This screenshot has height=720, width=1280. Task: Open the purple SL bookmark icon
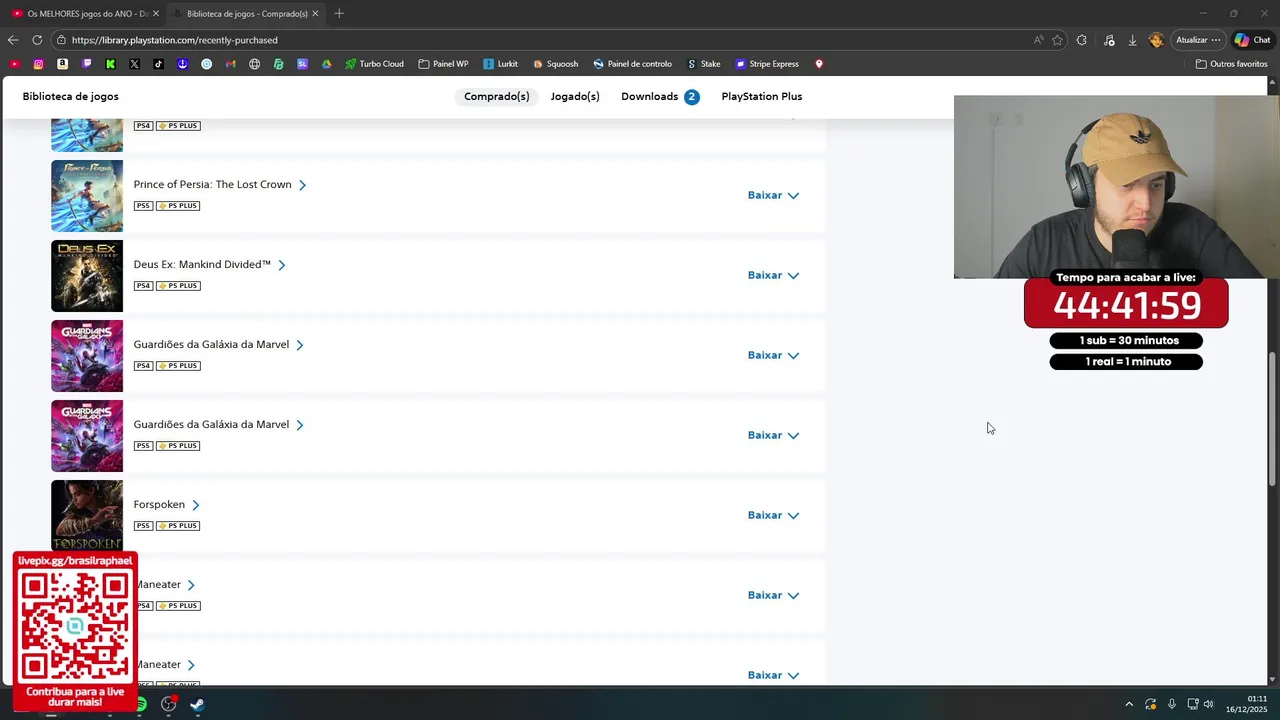(302, 64)
